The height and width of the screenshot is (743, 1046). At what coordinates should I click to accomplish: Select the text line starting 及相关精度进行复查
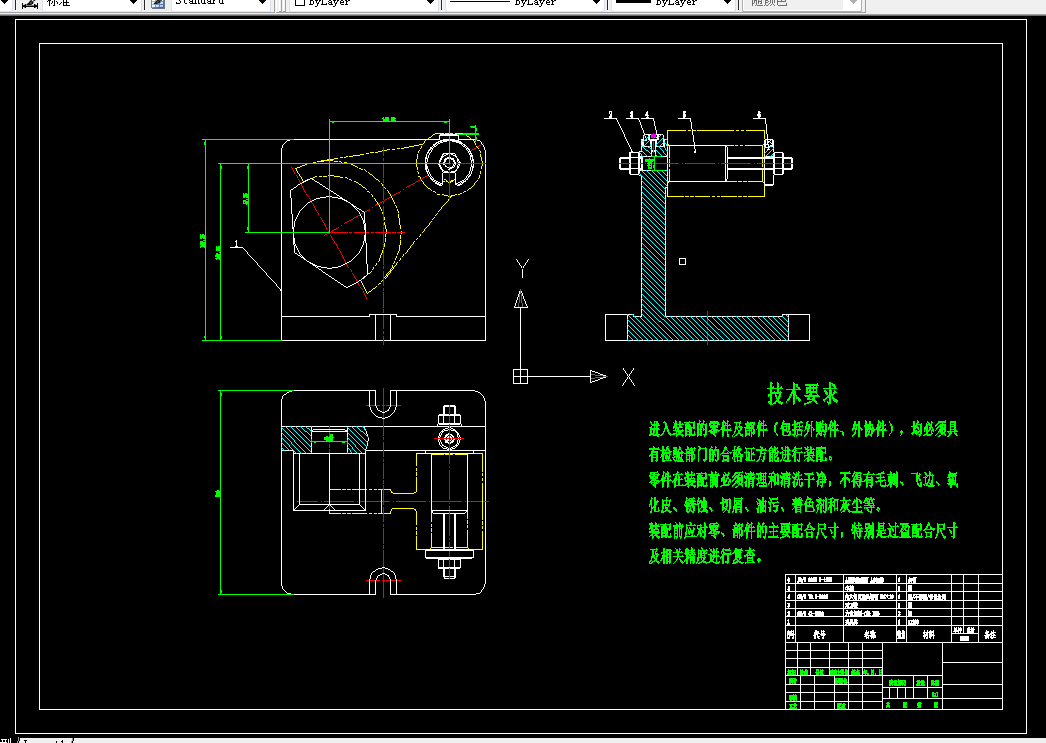click(x=705, y=556)
